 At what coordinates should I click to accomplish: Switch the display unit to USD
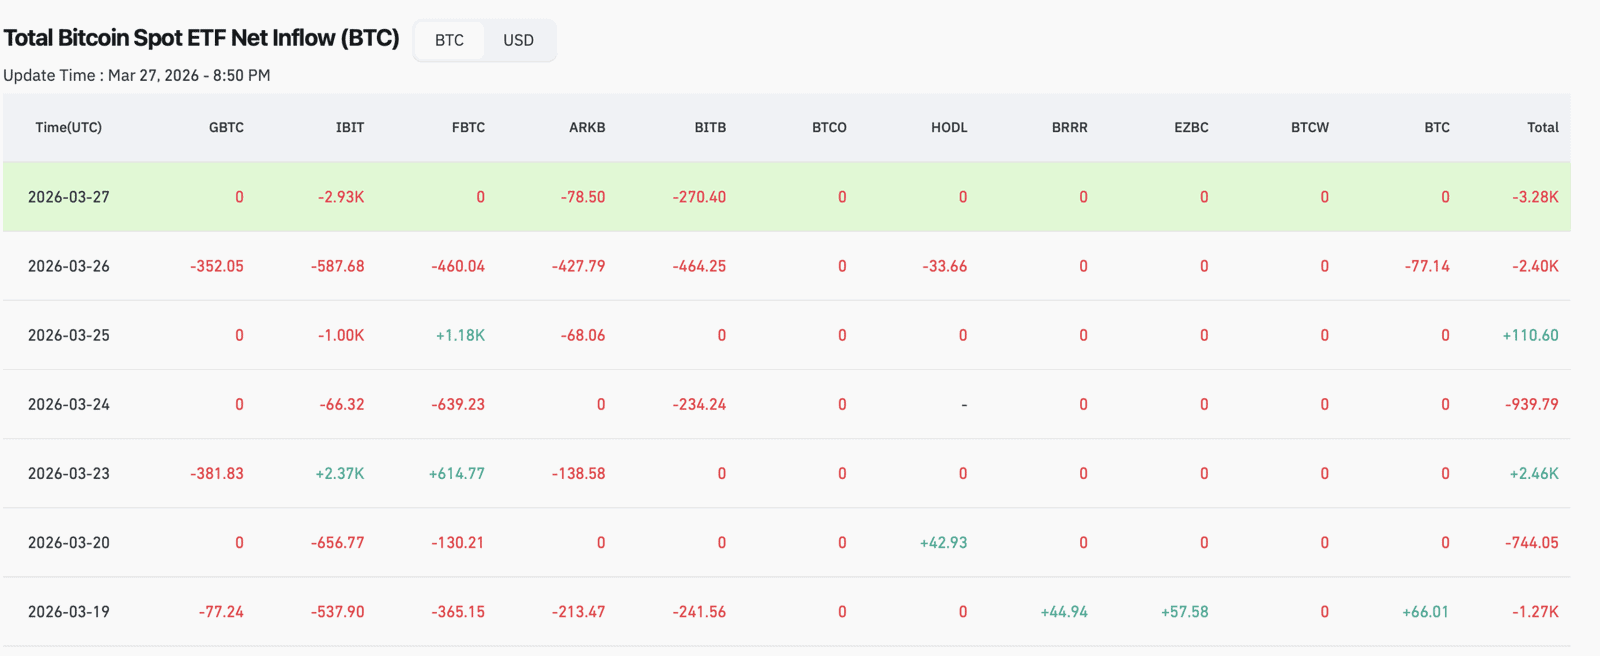pyautogui.click(x=519, y=40)
